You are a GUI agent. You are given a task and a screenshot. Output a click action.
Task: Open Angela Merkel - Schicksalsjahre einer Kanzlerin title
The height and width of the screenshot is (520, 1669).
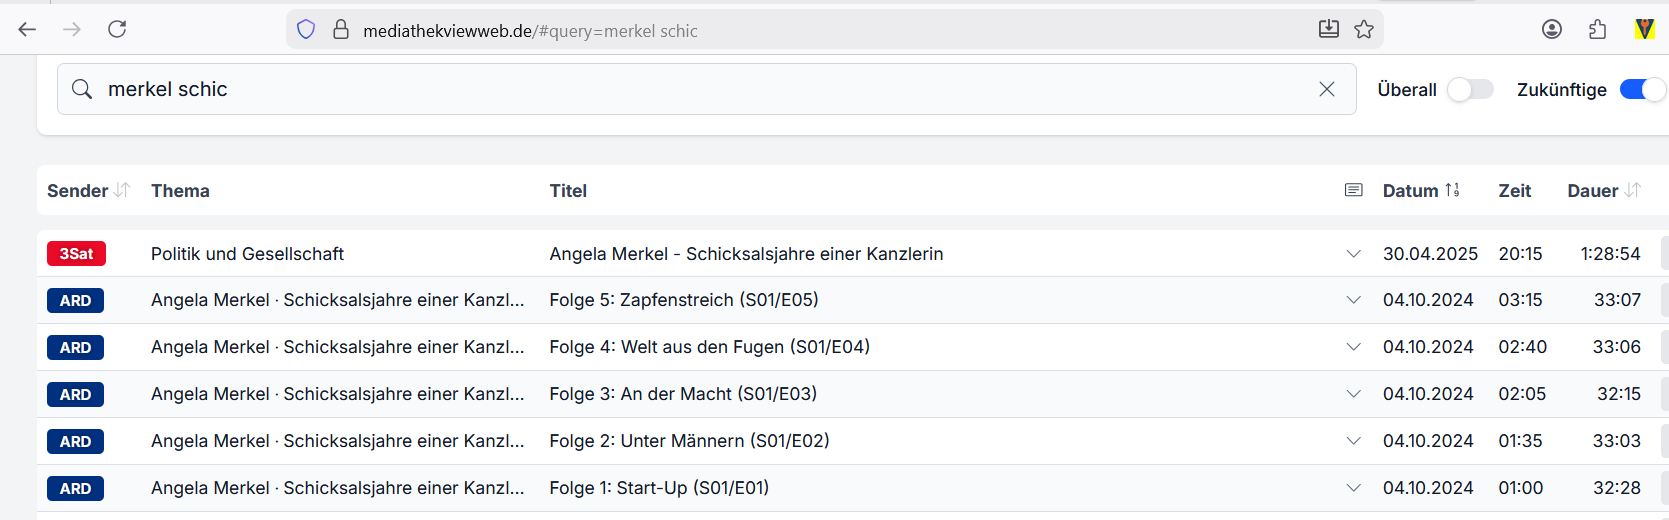pos(746,254)
